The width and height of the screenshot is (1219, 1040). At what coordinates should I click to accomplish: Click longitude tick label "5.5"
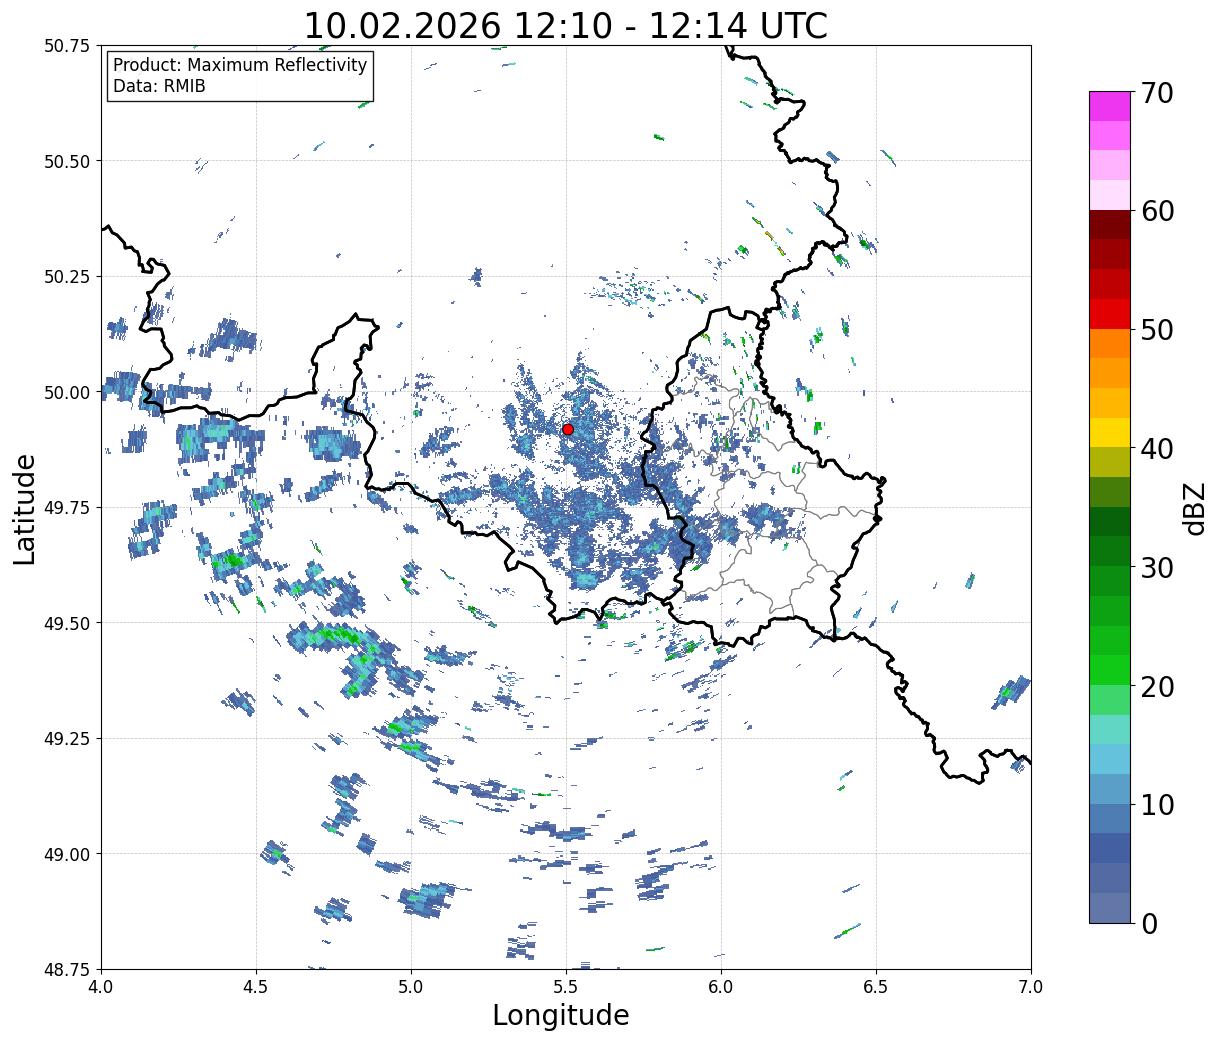click(566, 987)
